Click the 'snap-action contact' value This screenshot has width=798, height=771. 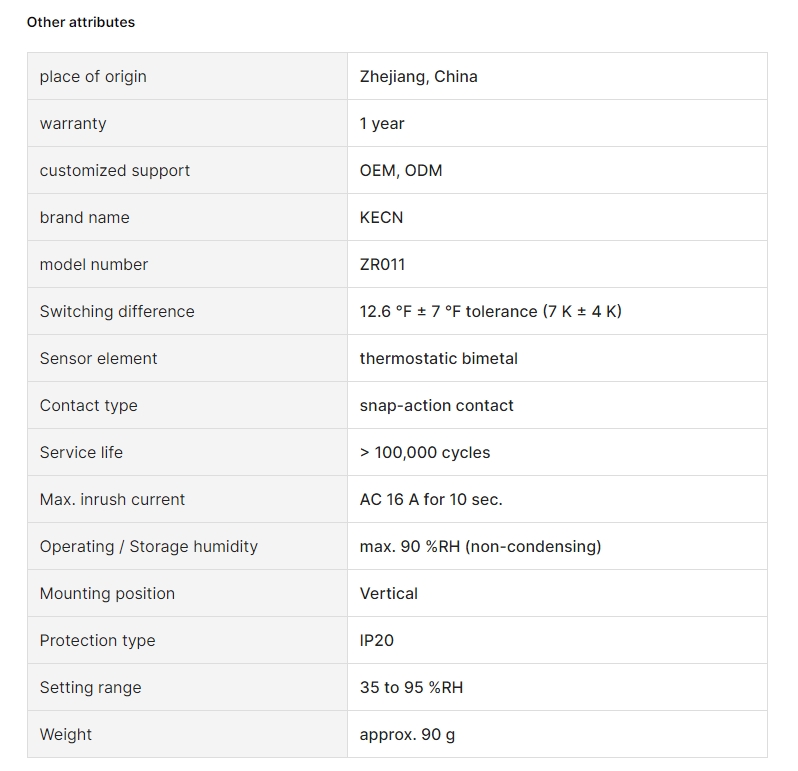436,406
